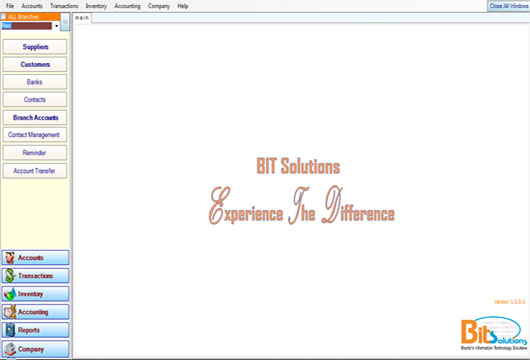Open the Suppliers button
The image size is (530, 360).
[x=35, y=47]
